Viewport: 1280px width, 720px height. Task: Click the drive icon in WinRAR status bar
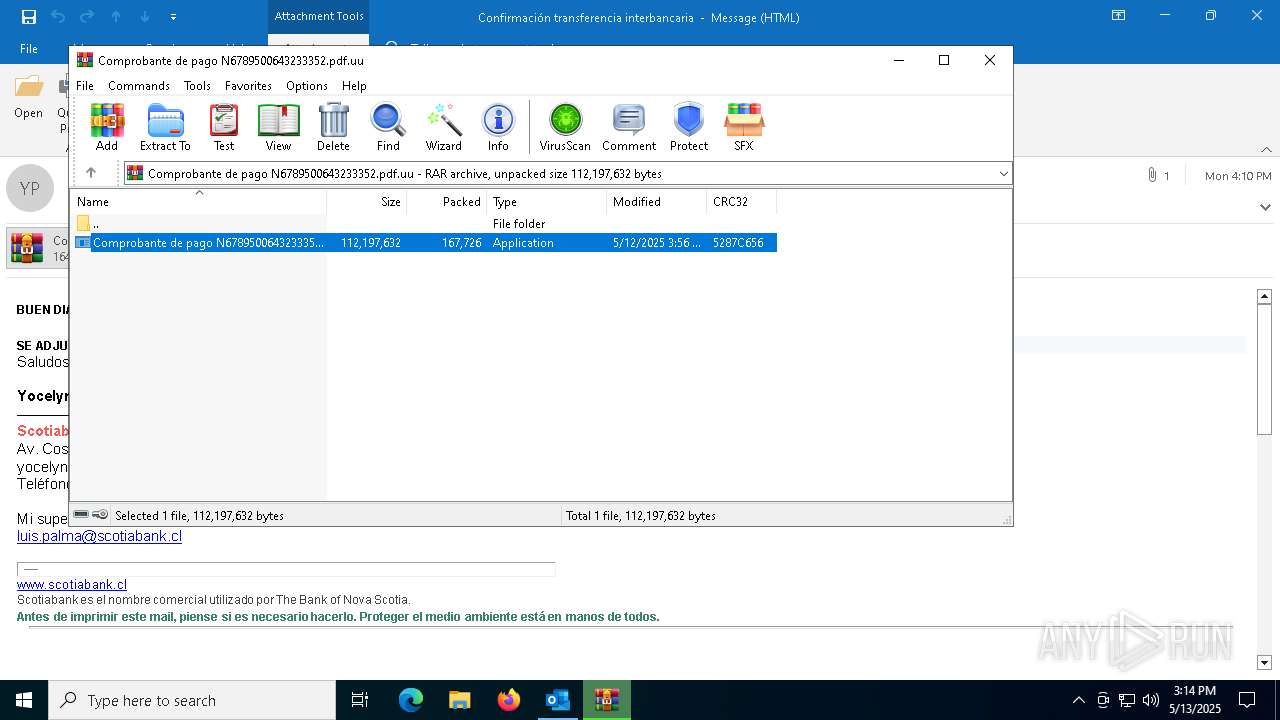[81, 515]
